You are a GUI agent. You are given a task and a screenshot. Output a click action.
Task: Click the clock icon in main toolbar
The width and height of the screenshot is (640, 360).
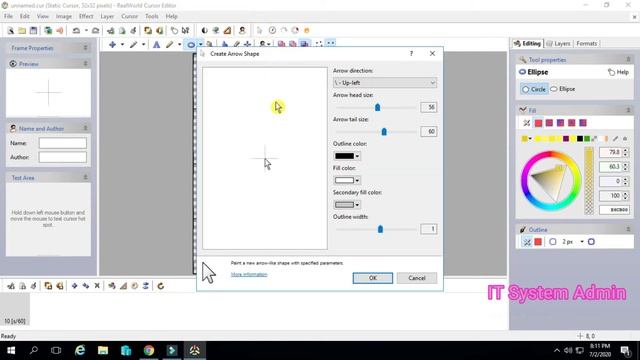click(x=272, y=31)
